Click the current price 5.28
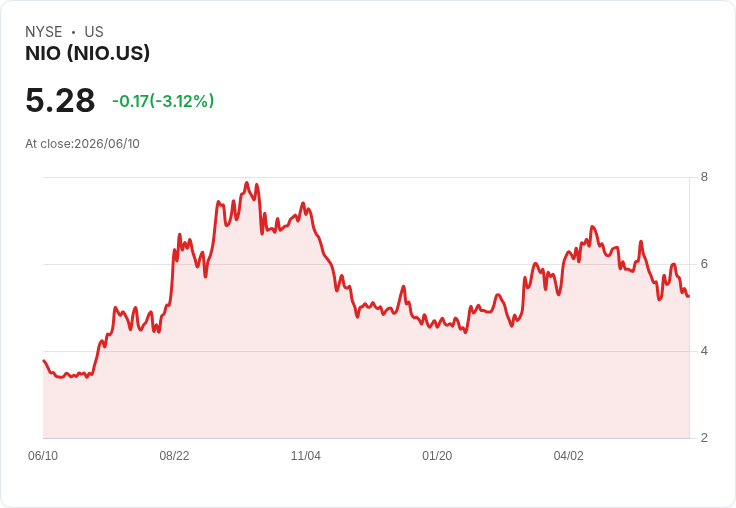This screenshot has height=508, width=736. [x=60, y=100]
